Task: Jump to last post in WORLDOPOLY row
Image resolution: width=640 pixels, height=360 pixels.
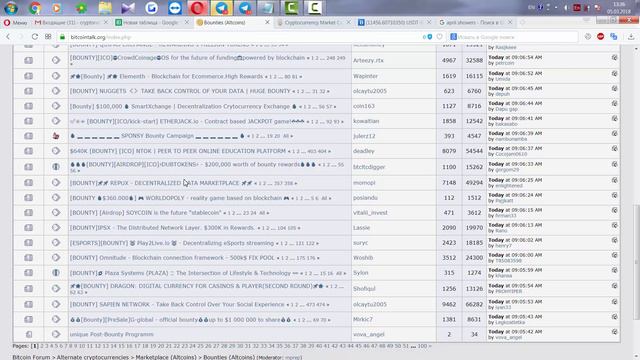Action: point(614,196)
